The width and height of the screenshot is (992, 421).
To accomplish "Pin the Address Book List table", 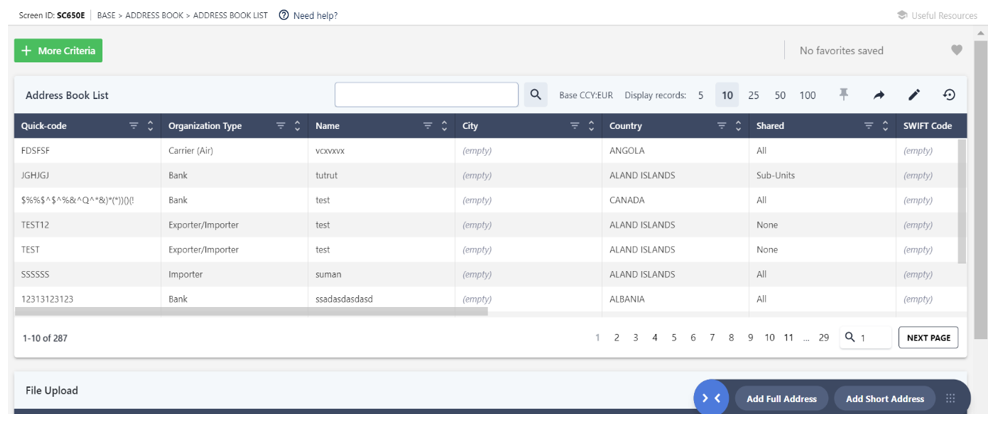I will click(843, 95).
